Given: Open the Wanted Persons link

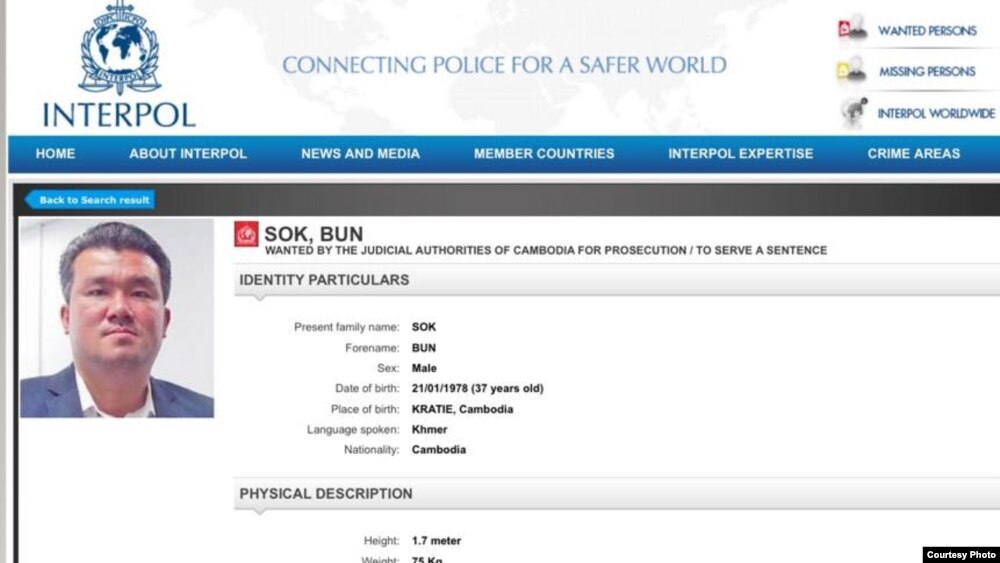Looking at the screenshot, I should point(927,31).
